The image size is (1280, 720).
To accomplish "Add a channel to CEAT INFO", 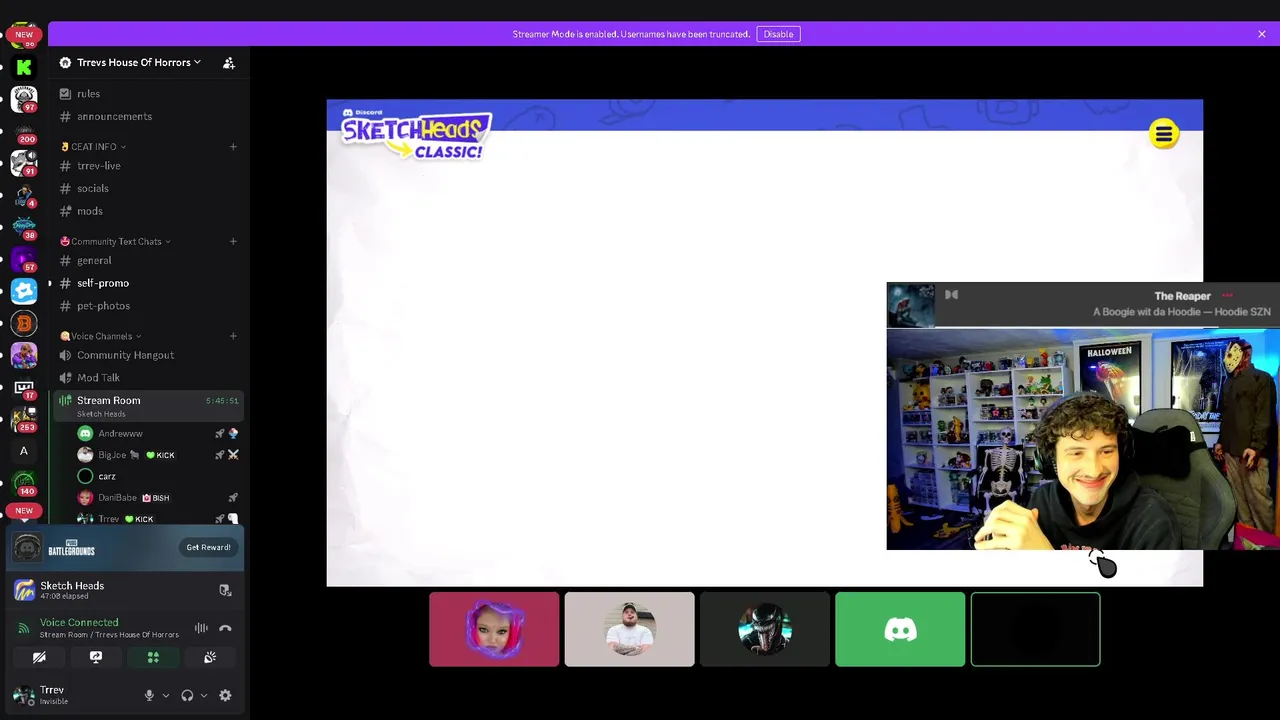I will pos(233,147).
